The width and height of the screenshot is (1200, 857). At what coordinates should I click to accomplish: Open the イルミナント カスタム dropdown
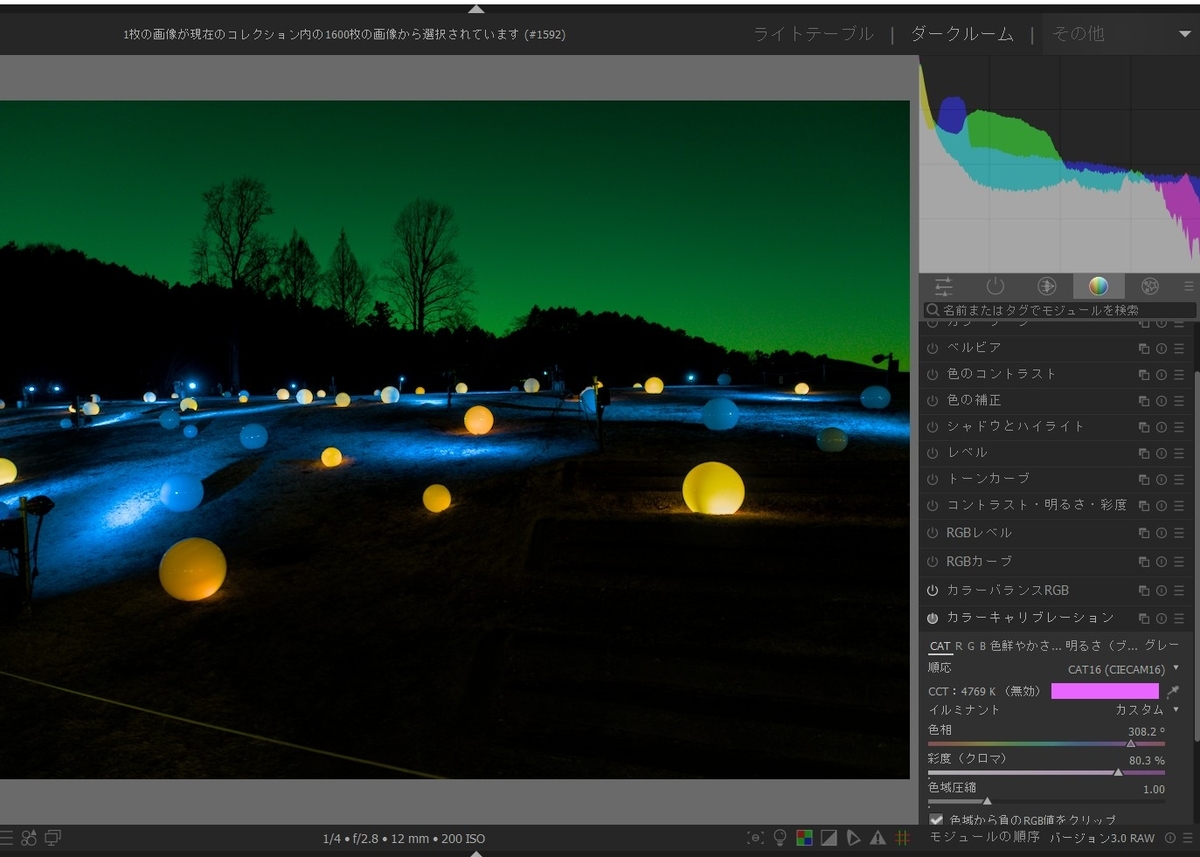[x=1054, y=709]
